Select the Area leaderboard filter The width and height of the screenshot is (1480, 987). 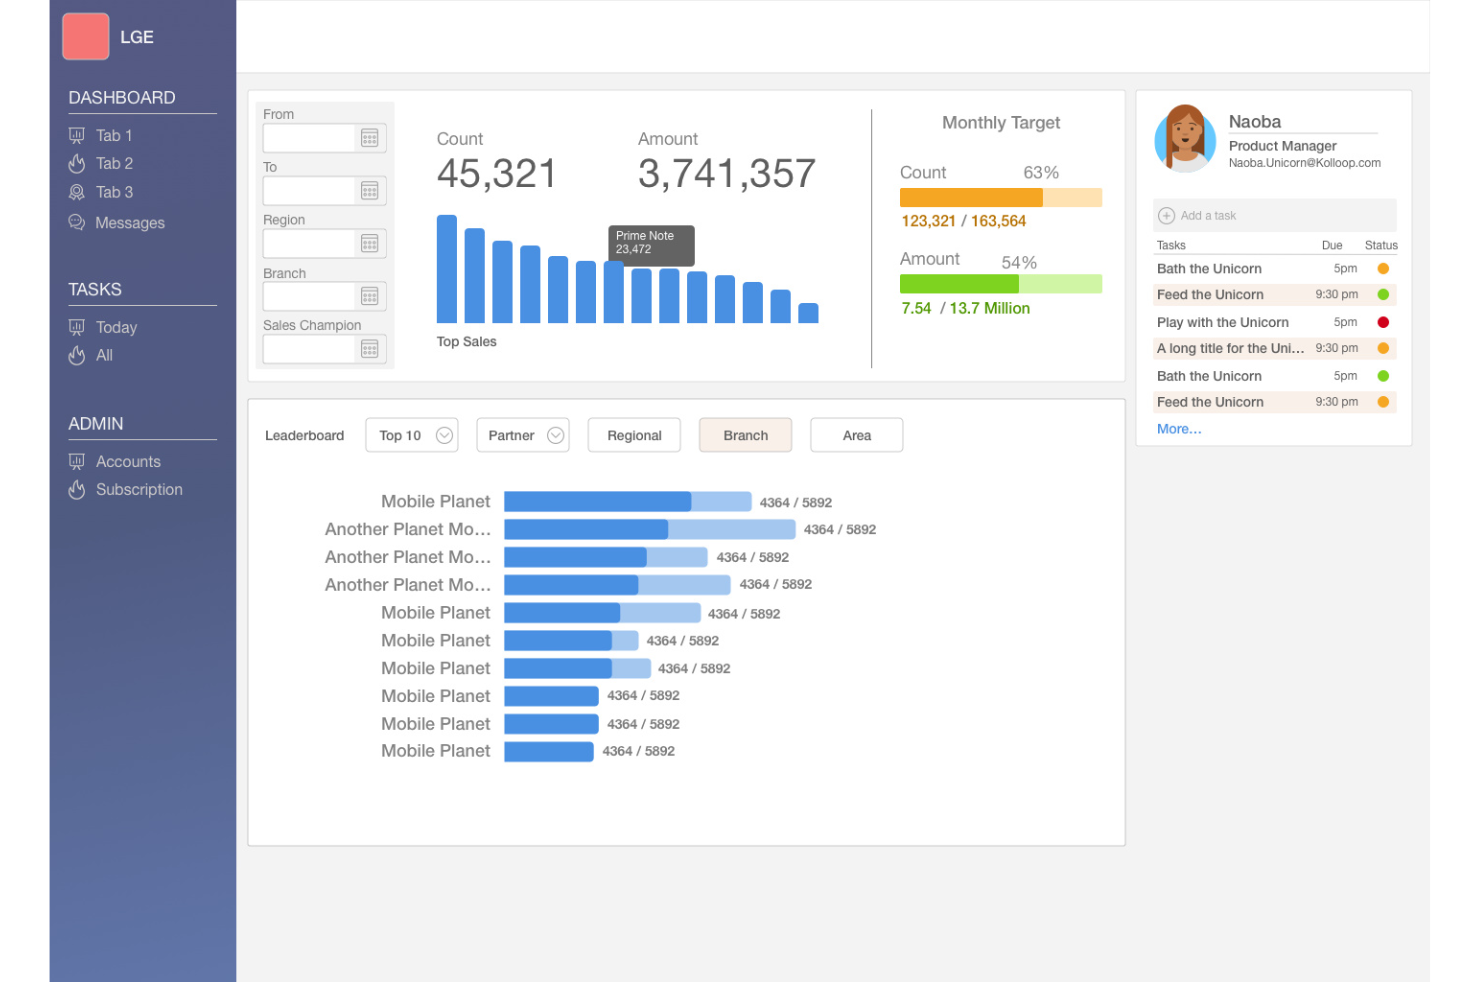[857, 436]
